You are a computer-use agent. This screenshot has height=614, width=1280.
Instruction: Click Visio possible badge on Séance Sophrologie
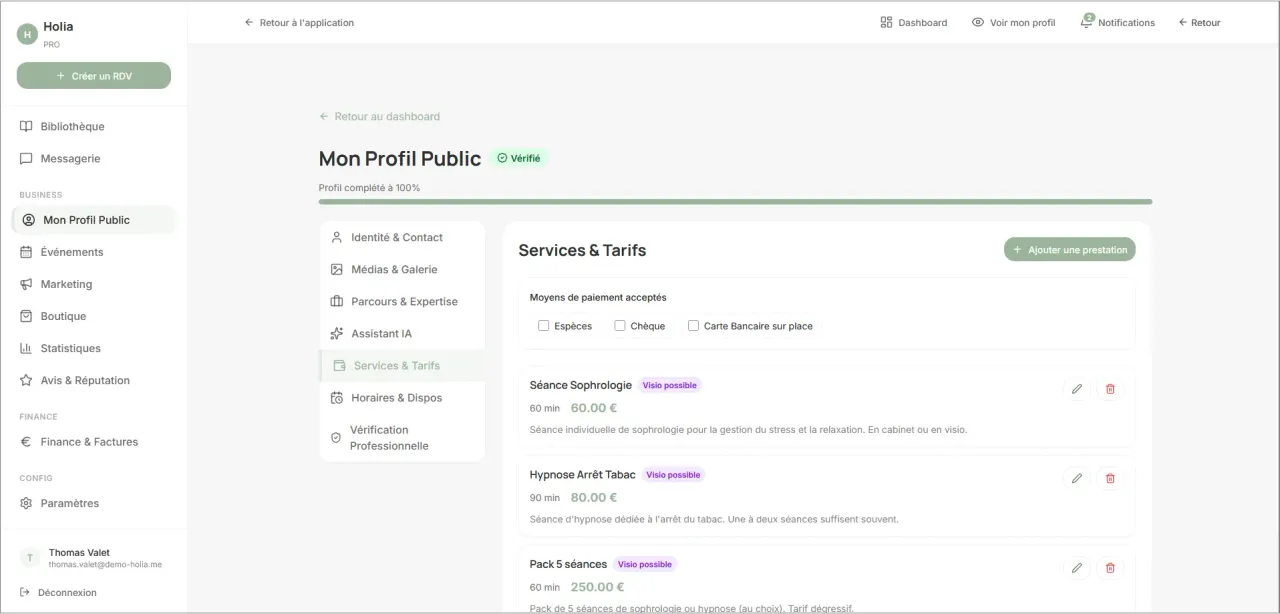click(x=670, y=385)
